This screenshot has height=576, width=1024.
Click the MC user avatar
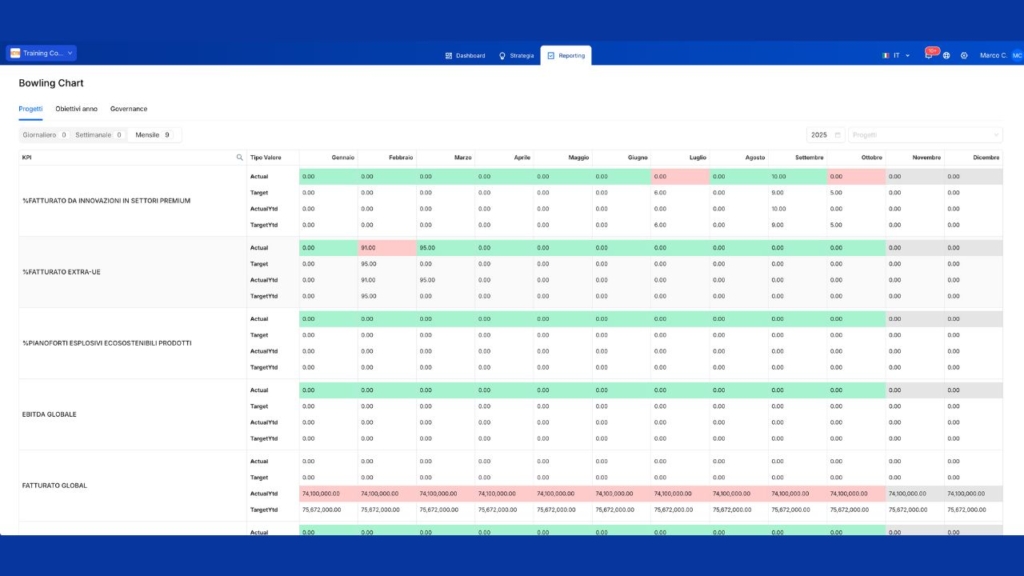[1016, 56]
